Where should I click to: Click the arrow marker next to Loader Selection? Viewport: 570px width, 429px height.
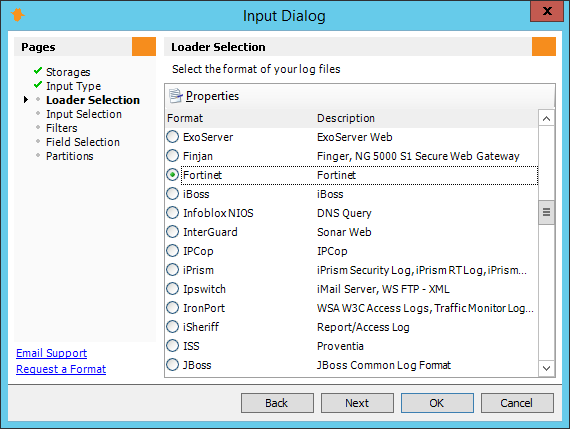point(26,99)
